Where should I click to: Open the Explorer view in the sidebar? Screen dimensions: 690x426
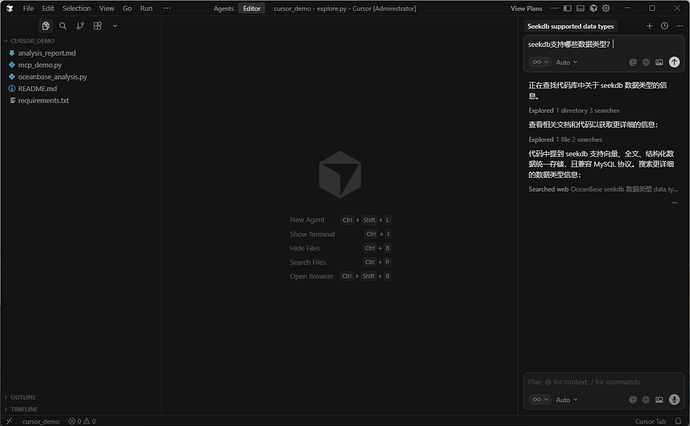click(46, 26)
